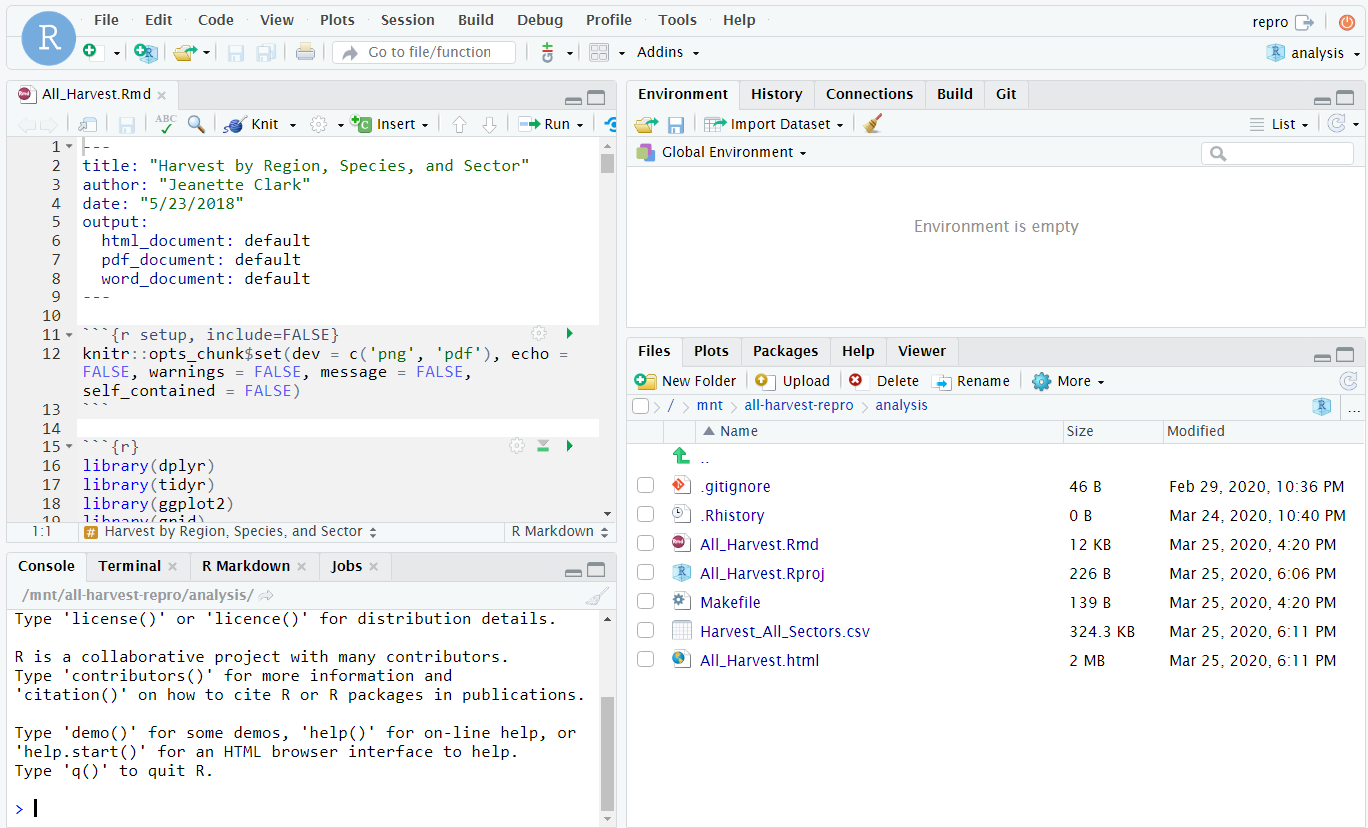Check the All_Harvest.Rproj file checkbox
Image resolution: width=1368 pixels, height=828 pixels.
tap(645, 573)
